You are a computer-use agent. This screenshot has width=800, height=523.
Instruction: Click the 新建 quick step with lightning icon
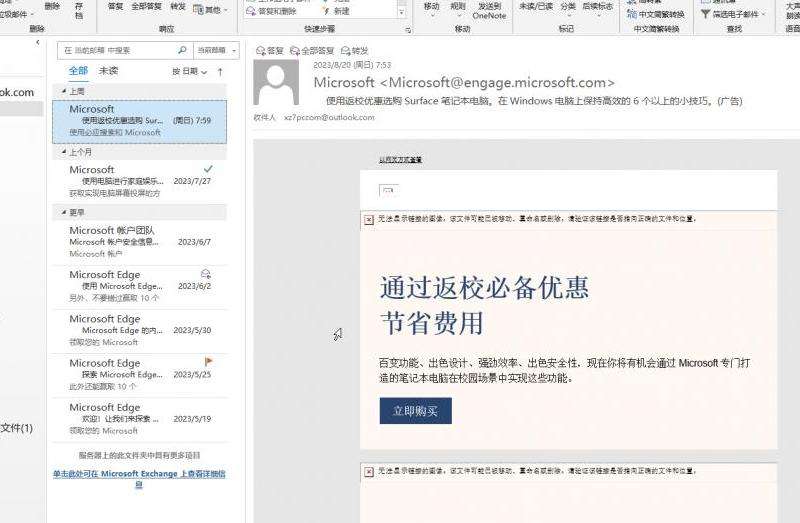(x=336, y=11)
